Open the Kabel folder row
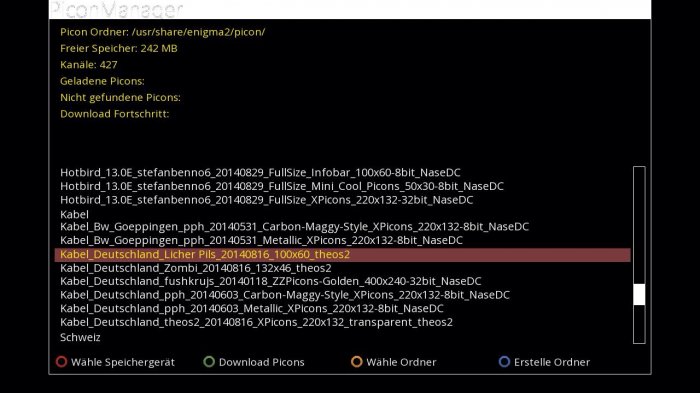Viewport: 700px width, 393px height. tap(74, 214)
